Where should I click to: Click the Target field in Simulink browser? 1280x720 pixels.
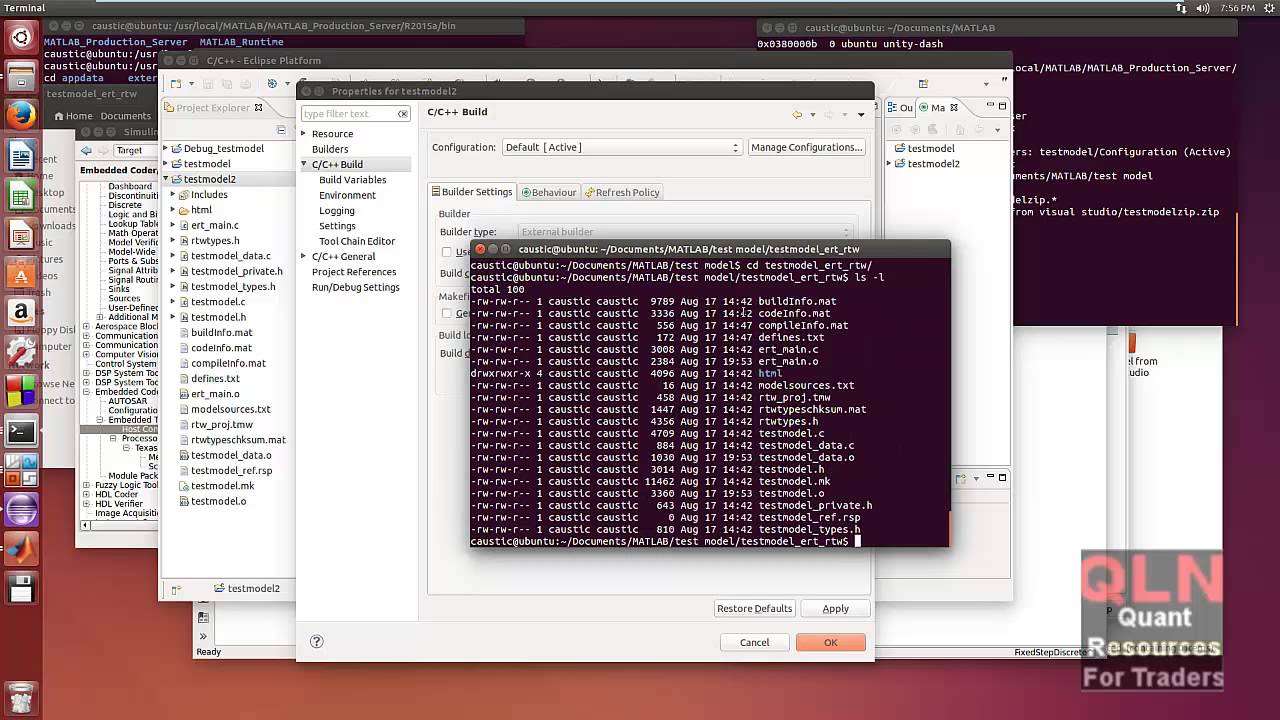[x=136, y=150]
